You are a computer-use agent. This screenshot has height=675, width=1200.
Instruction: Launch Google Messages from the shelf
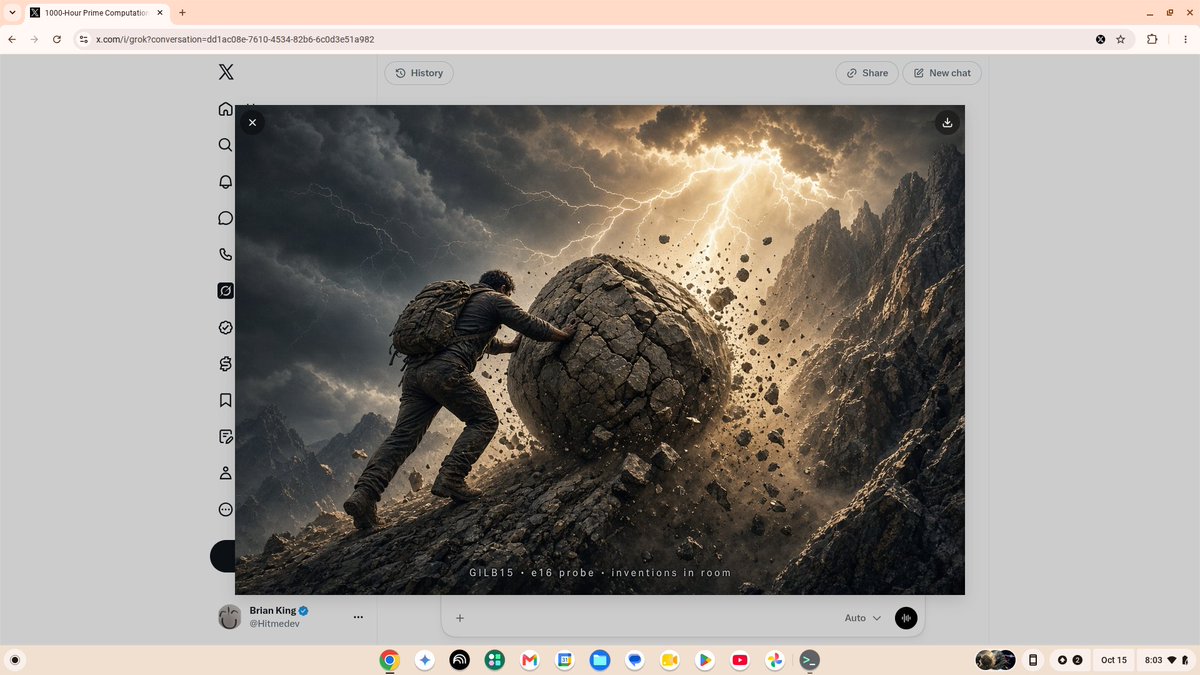634,660
